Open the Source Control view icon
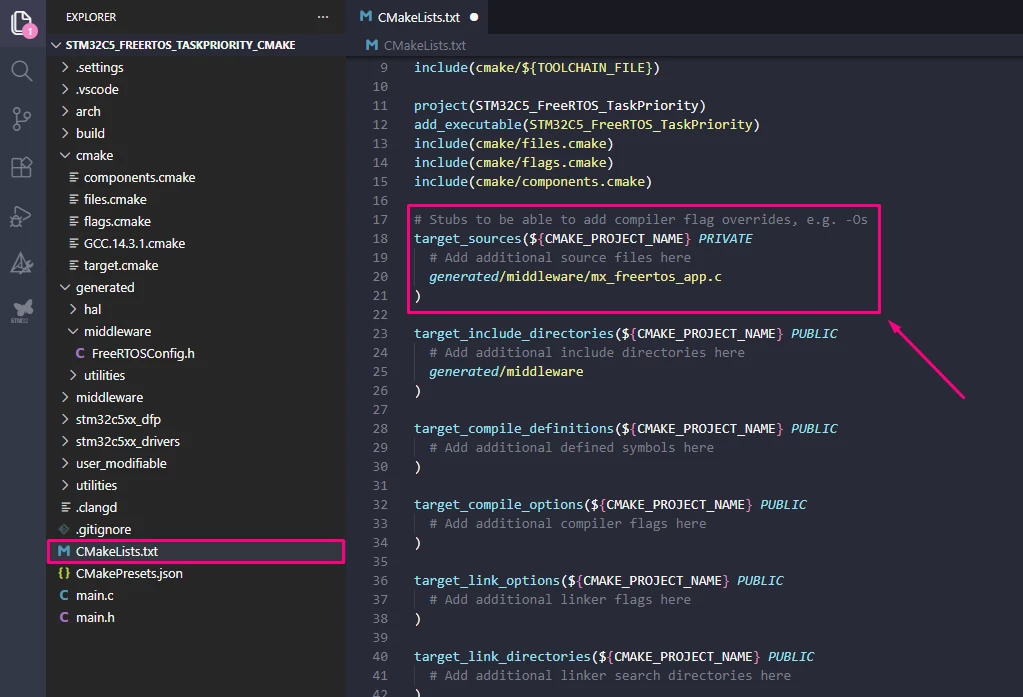Viewport: 1023px width, 697px height. coord(22,119)
